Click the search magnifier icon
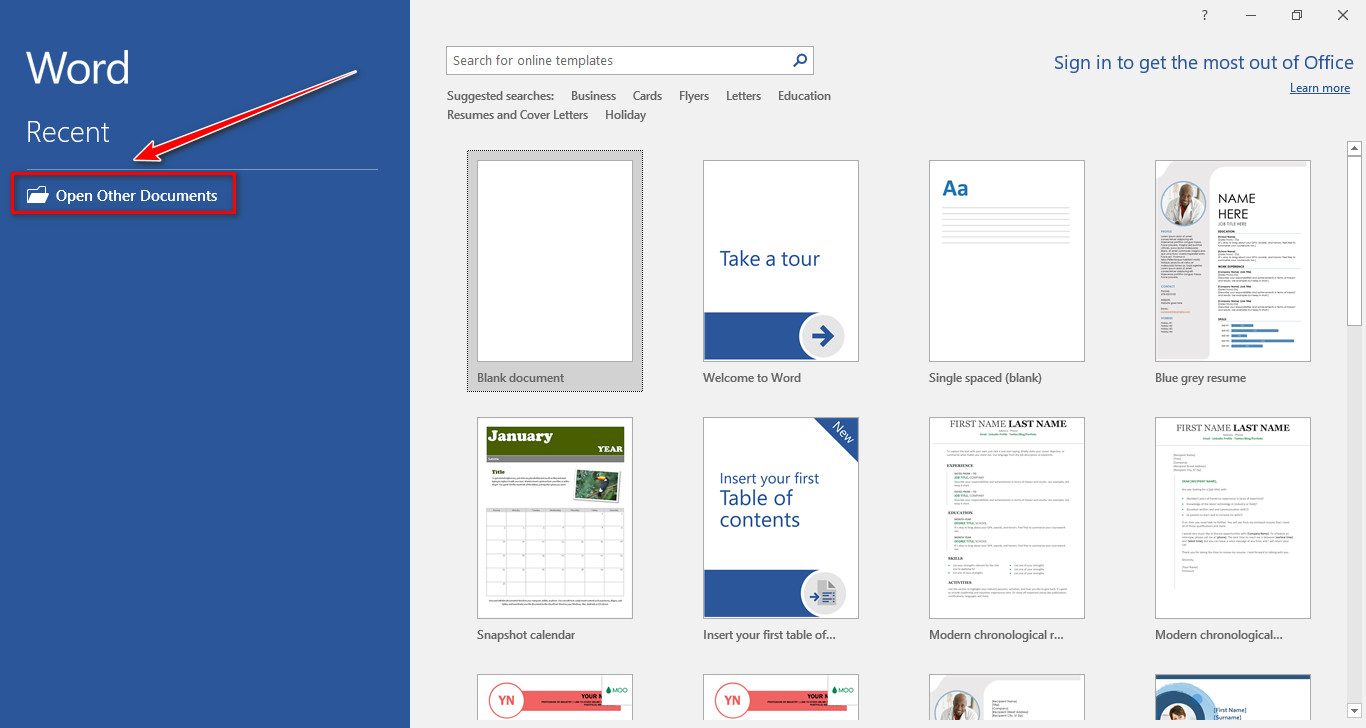The height and width of the screenshot is (728, 1366). coord(800,60)
